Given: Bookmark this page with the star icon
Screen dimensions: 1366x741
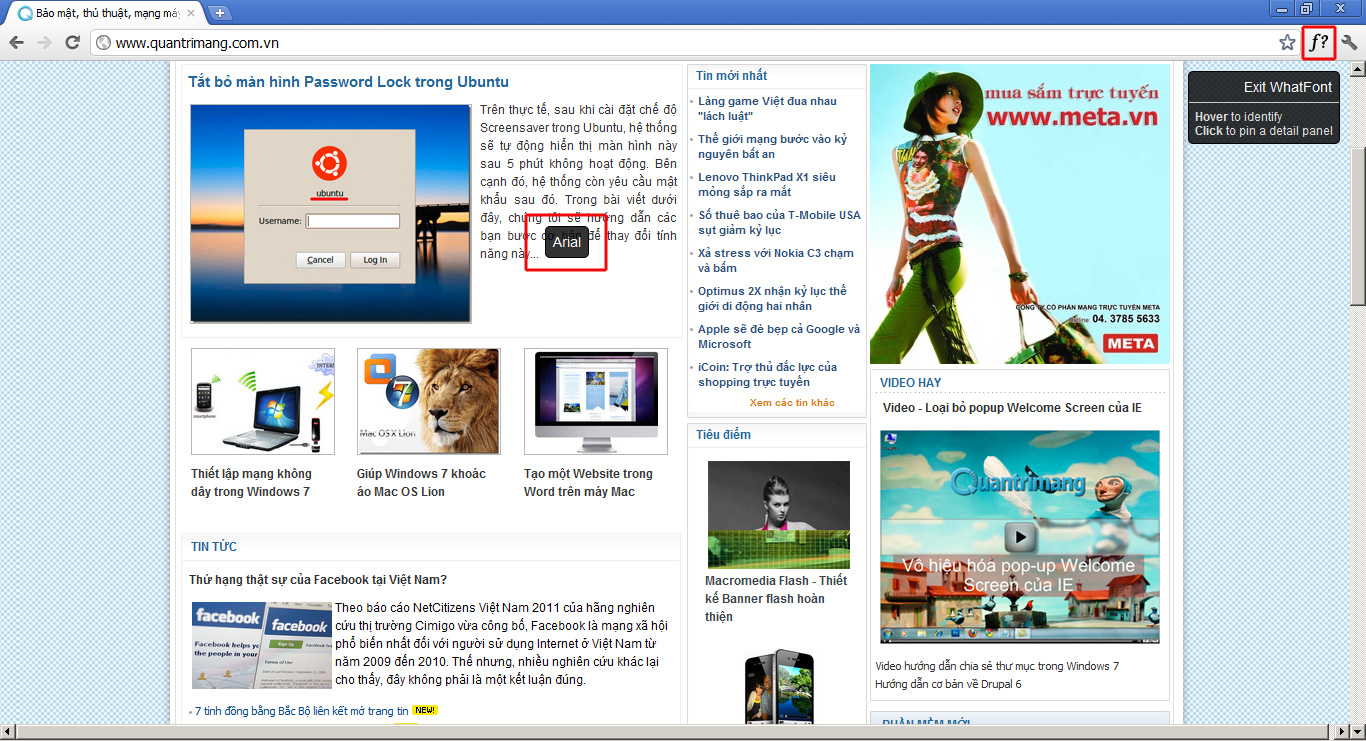Looking at the screenshot, I should 1287,42.
